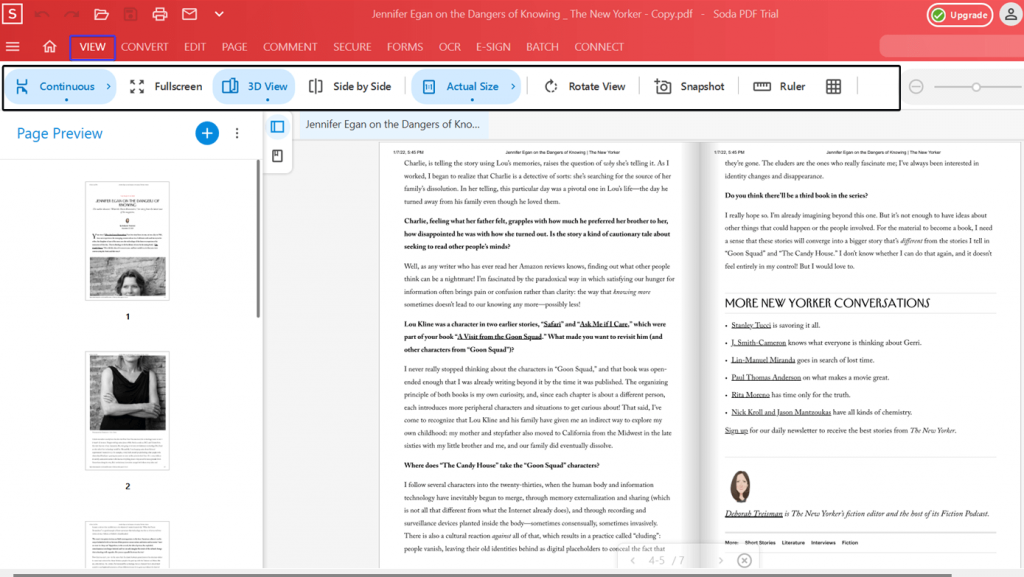
Task: Open a file with the folder icon
Action: [x=101, y=14]
